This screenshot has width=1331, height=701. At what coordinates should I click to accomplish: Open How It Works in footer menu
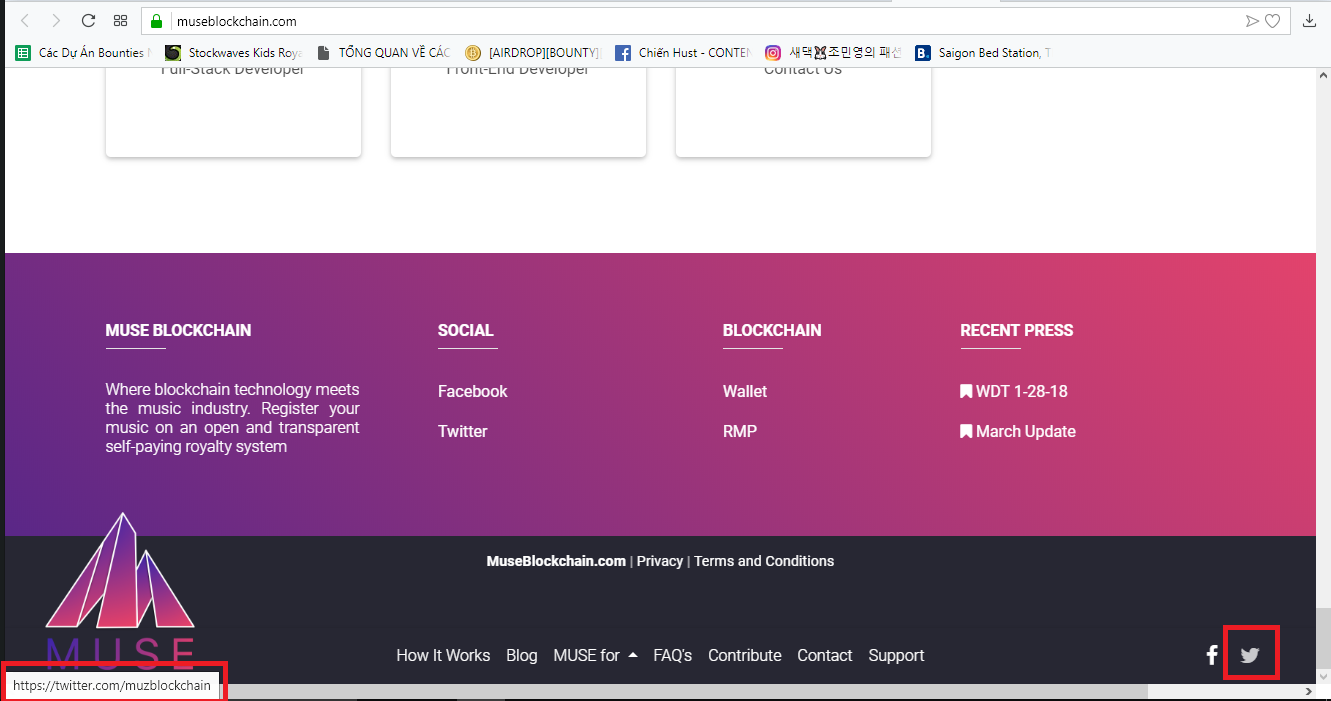(x=443, y=655)
